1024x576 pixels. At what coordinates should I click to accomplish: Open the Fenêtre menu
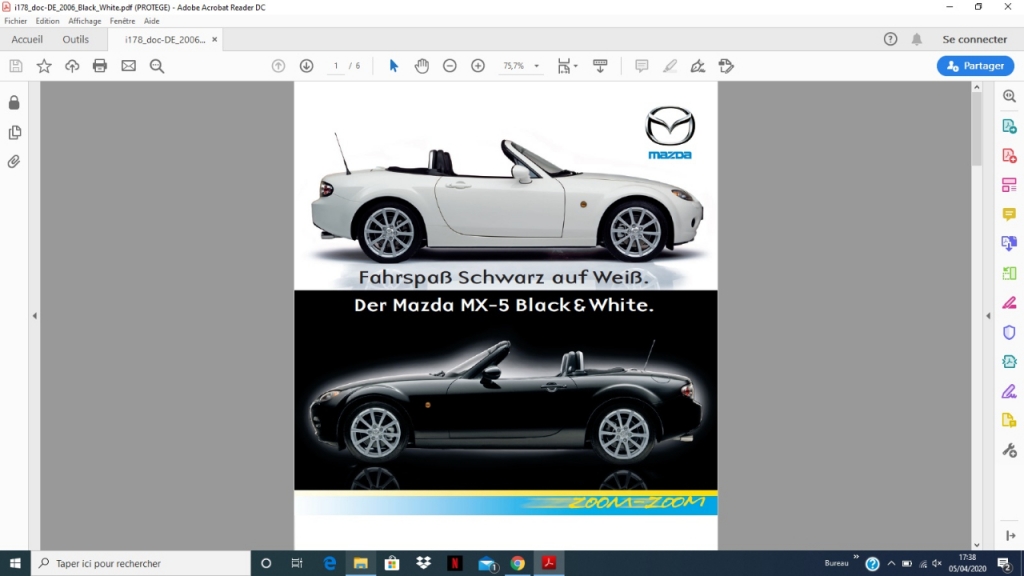coord(123,21)
